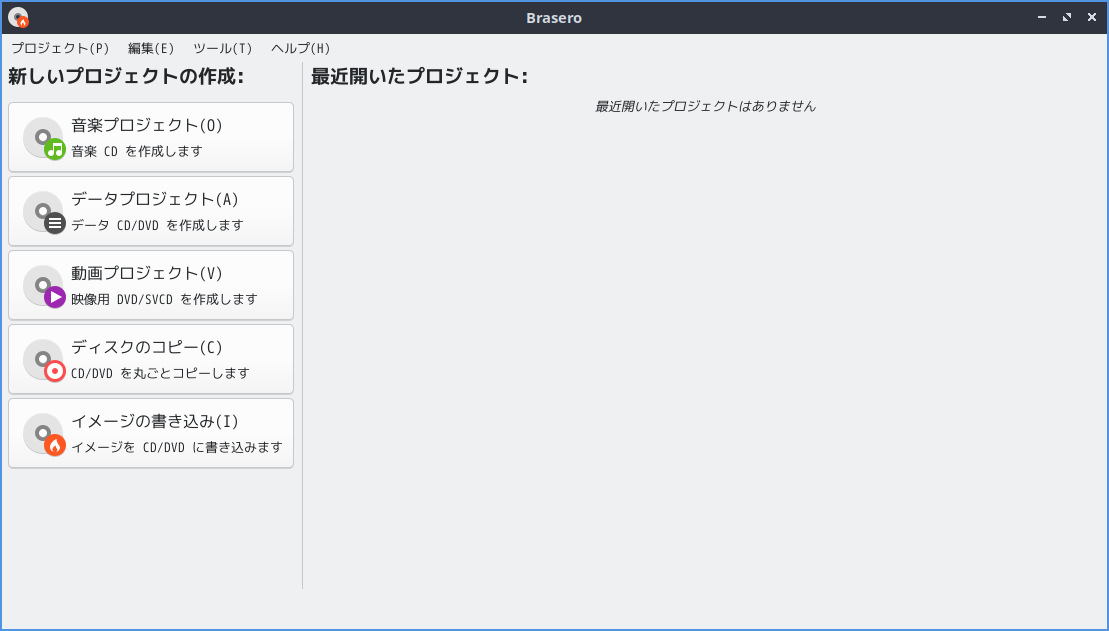The width and height of the screenshot is (1109, 631).
Task: Maximize the Brasero window
Action: pos(1067,17)
